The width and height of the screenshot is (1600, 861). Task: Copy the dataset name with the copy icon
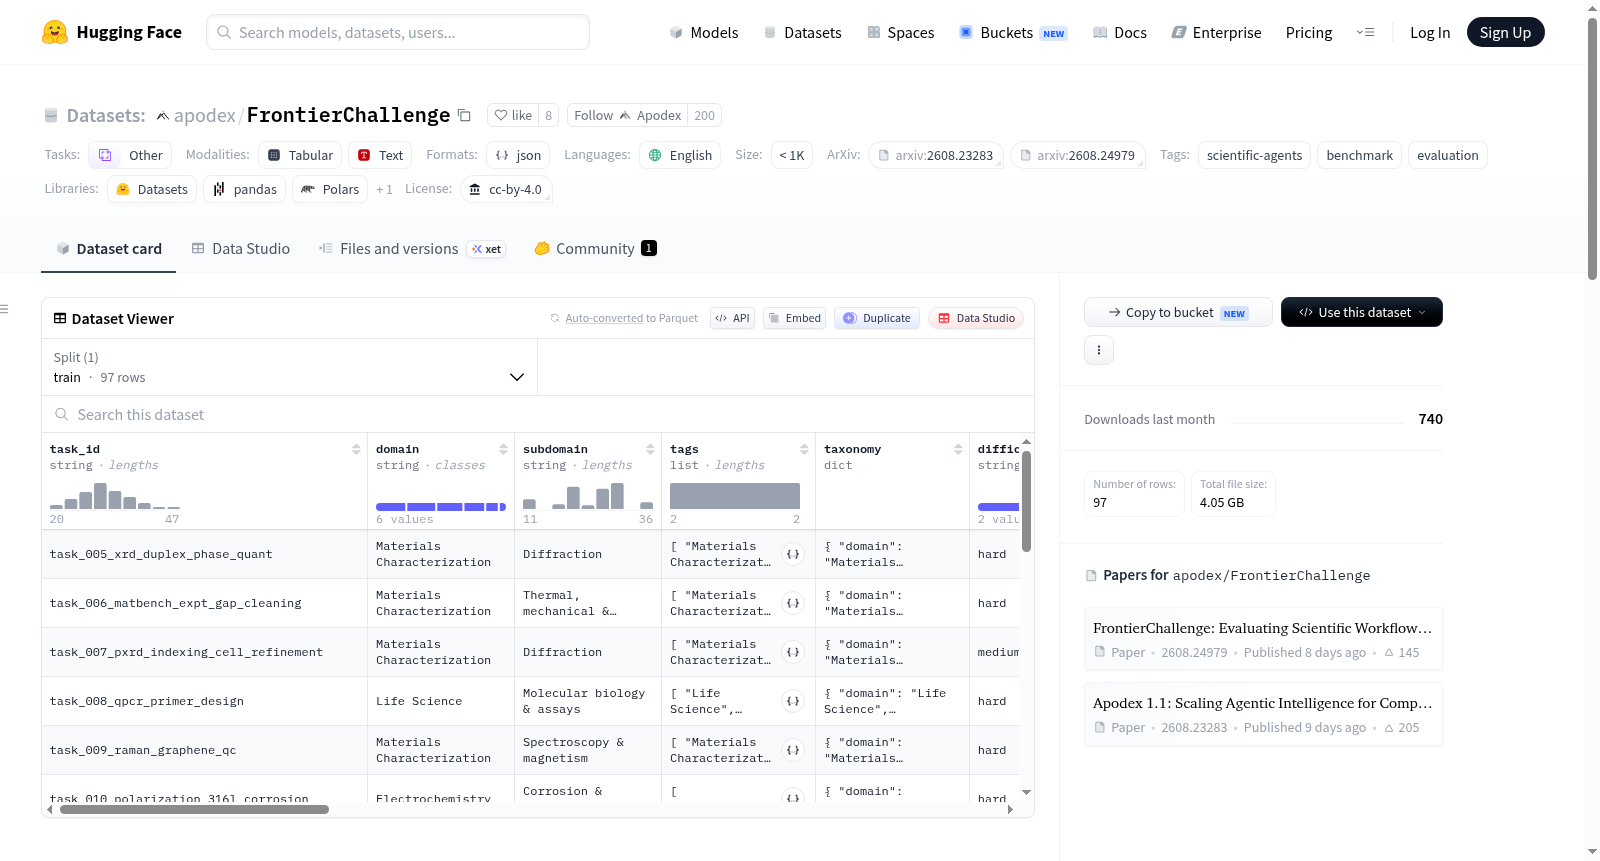(x=464, y=115)
